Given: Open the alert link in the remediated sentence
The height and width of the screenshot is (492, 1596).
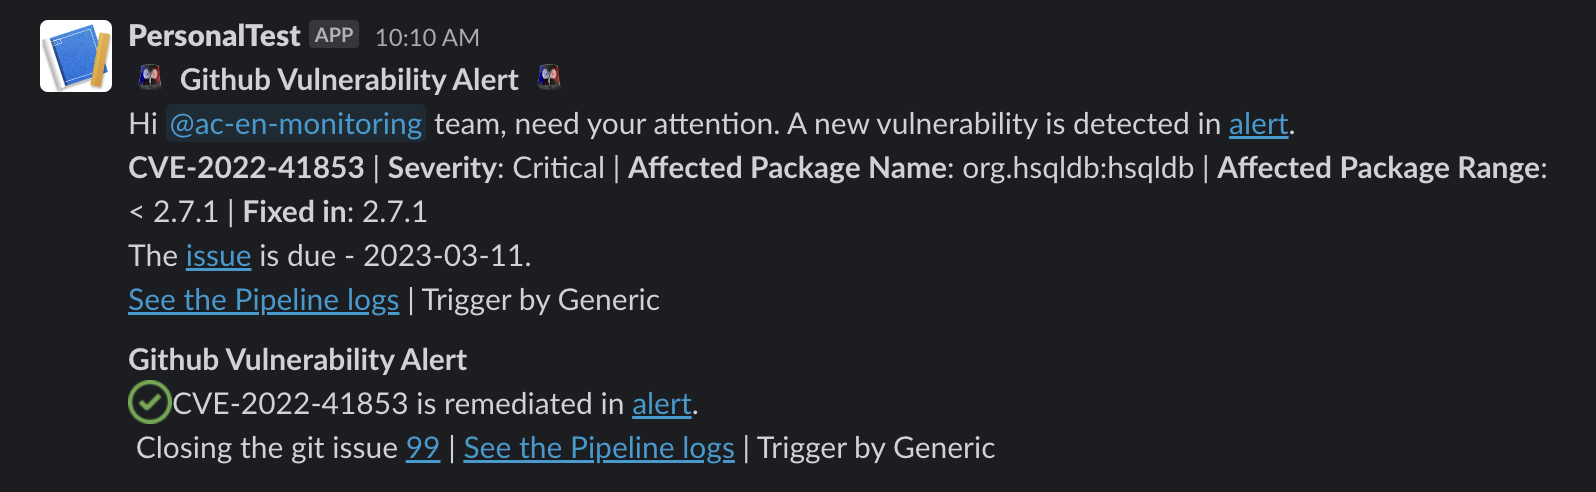Looking at the screenshot, I should [x=661, y=404].
